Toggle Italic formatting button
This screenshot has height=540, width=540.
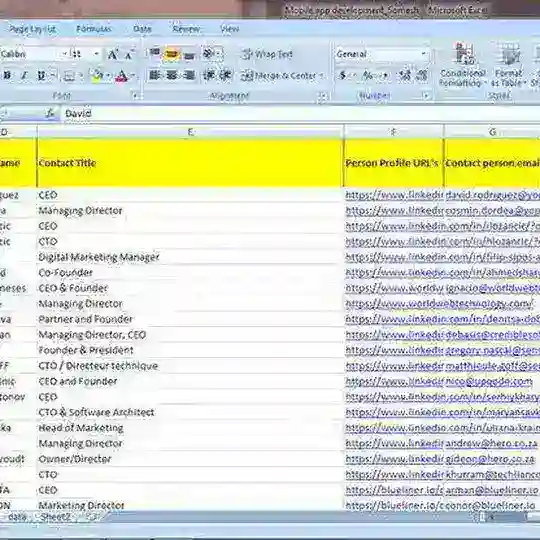coord(24,75)
